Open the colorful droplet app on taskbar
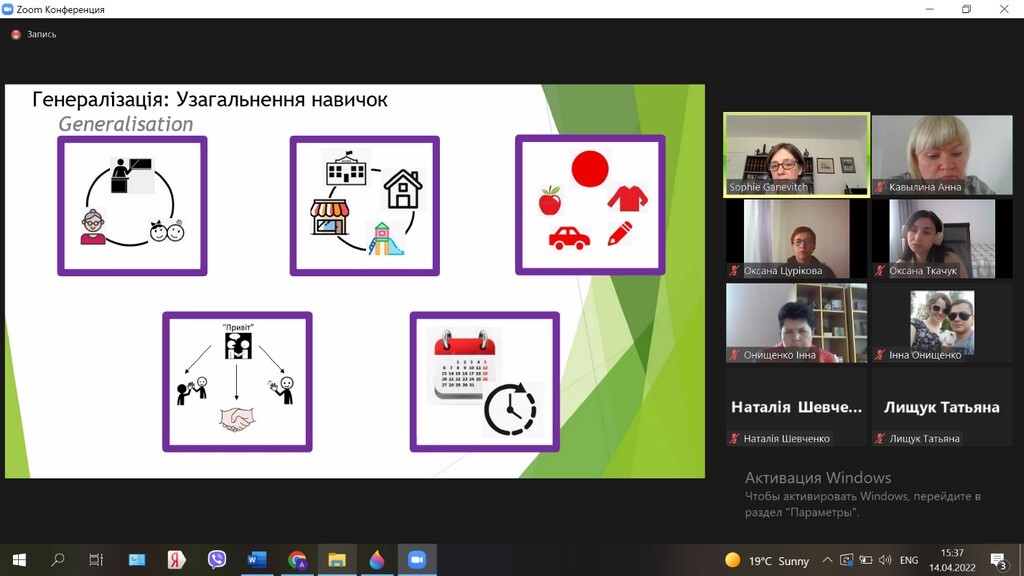The width and height of the screenshot is (1024, 576). click(x=377, y=560)
